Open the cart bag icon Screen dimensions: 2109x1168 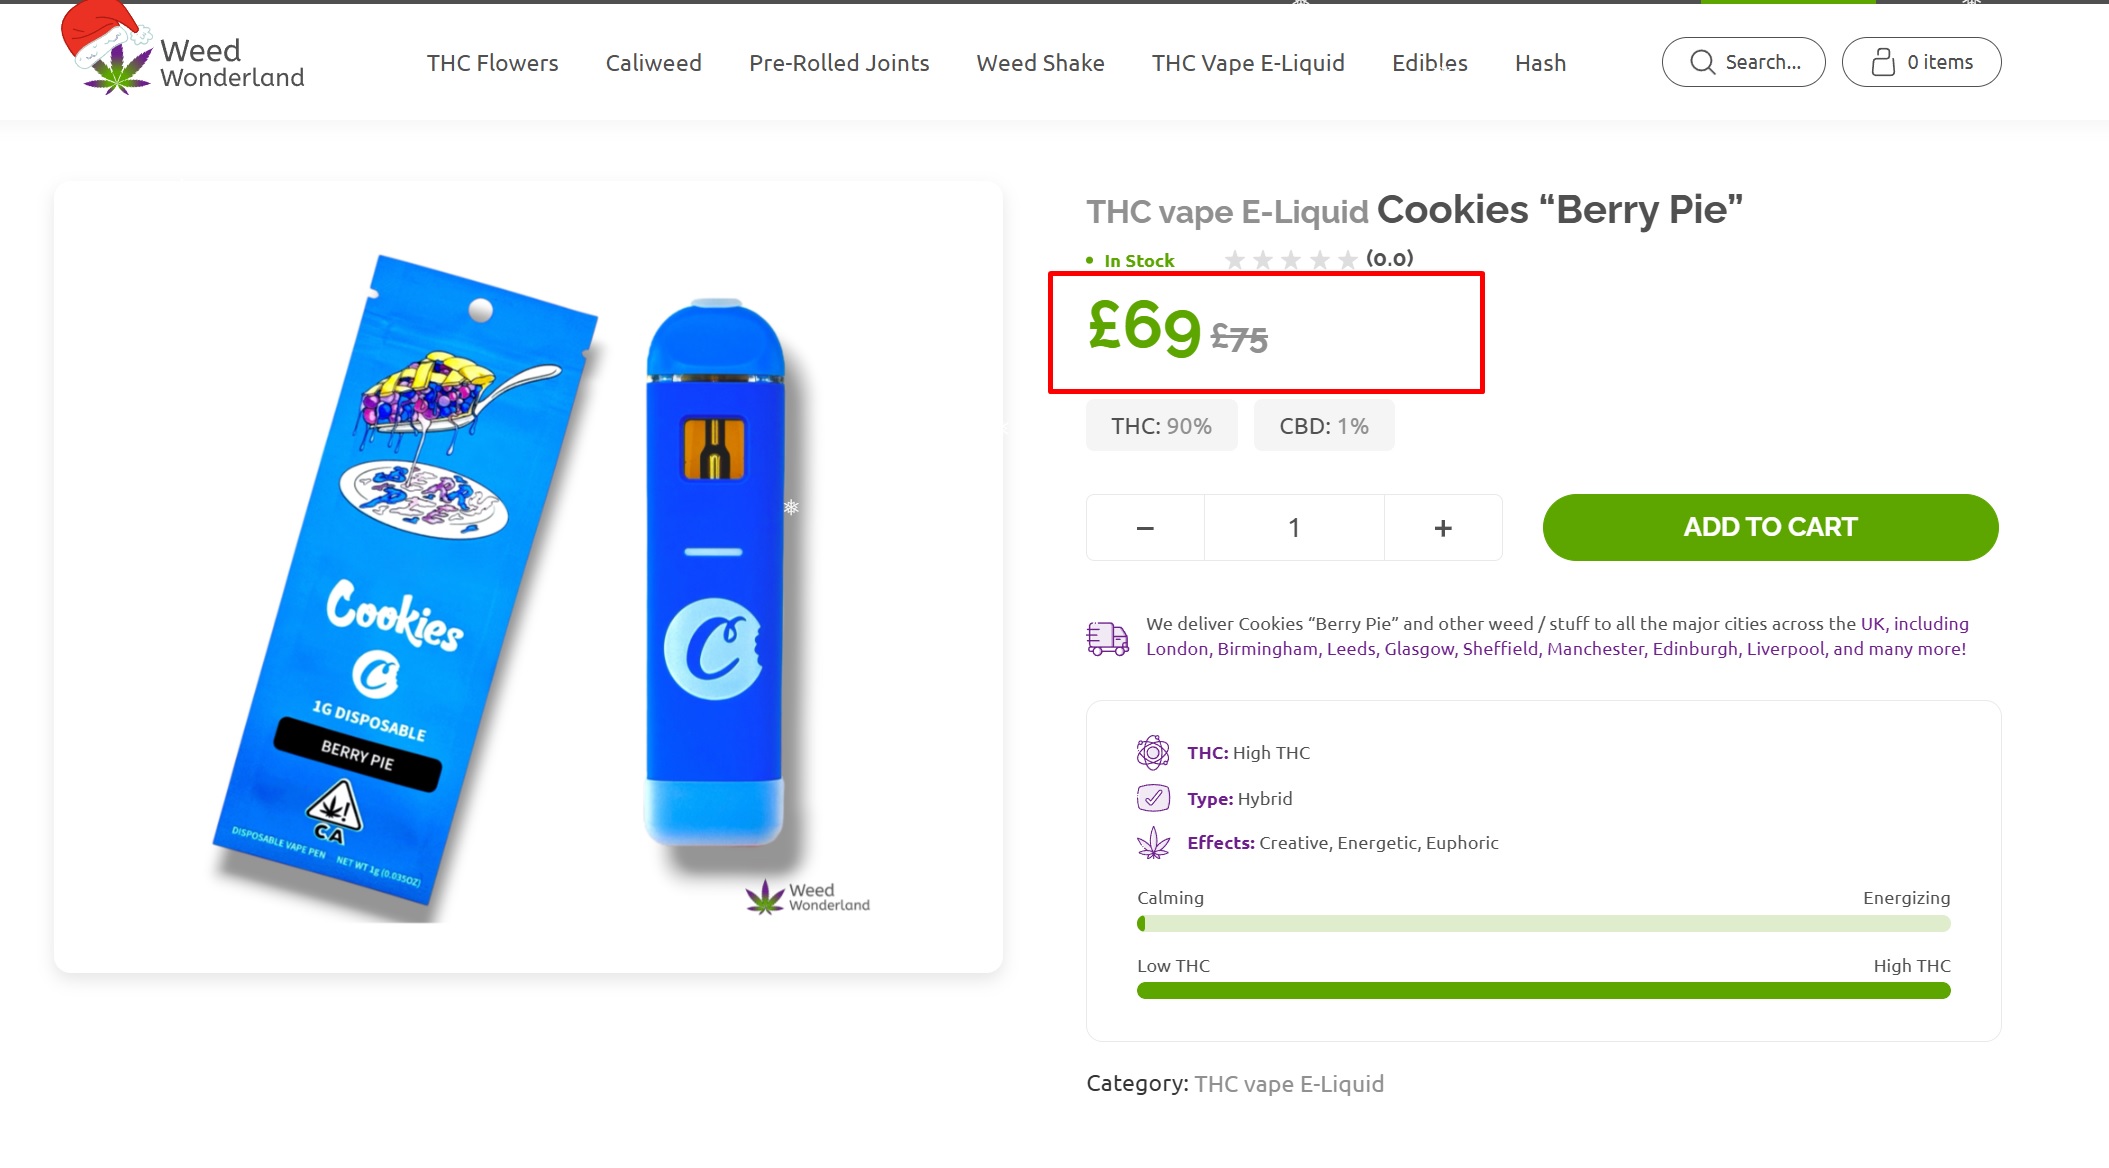(1883, 62)
